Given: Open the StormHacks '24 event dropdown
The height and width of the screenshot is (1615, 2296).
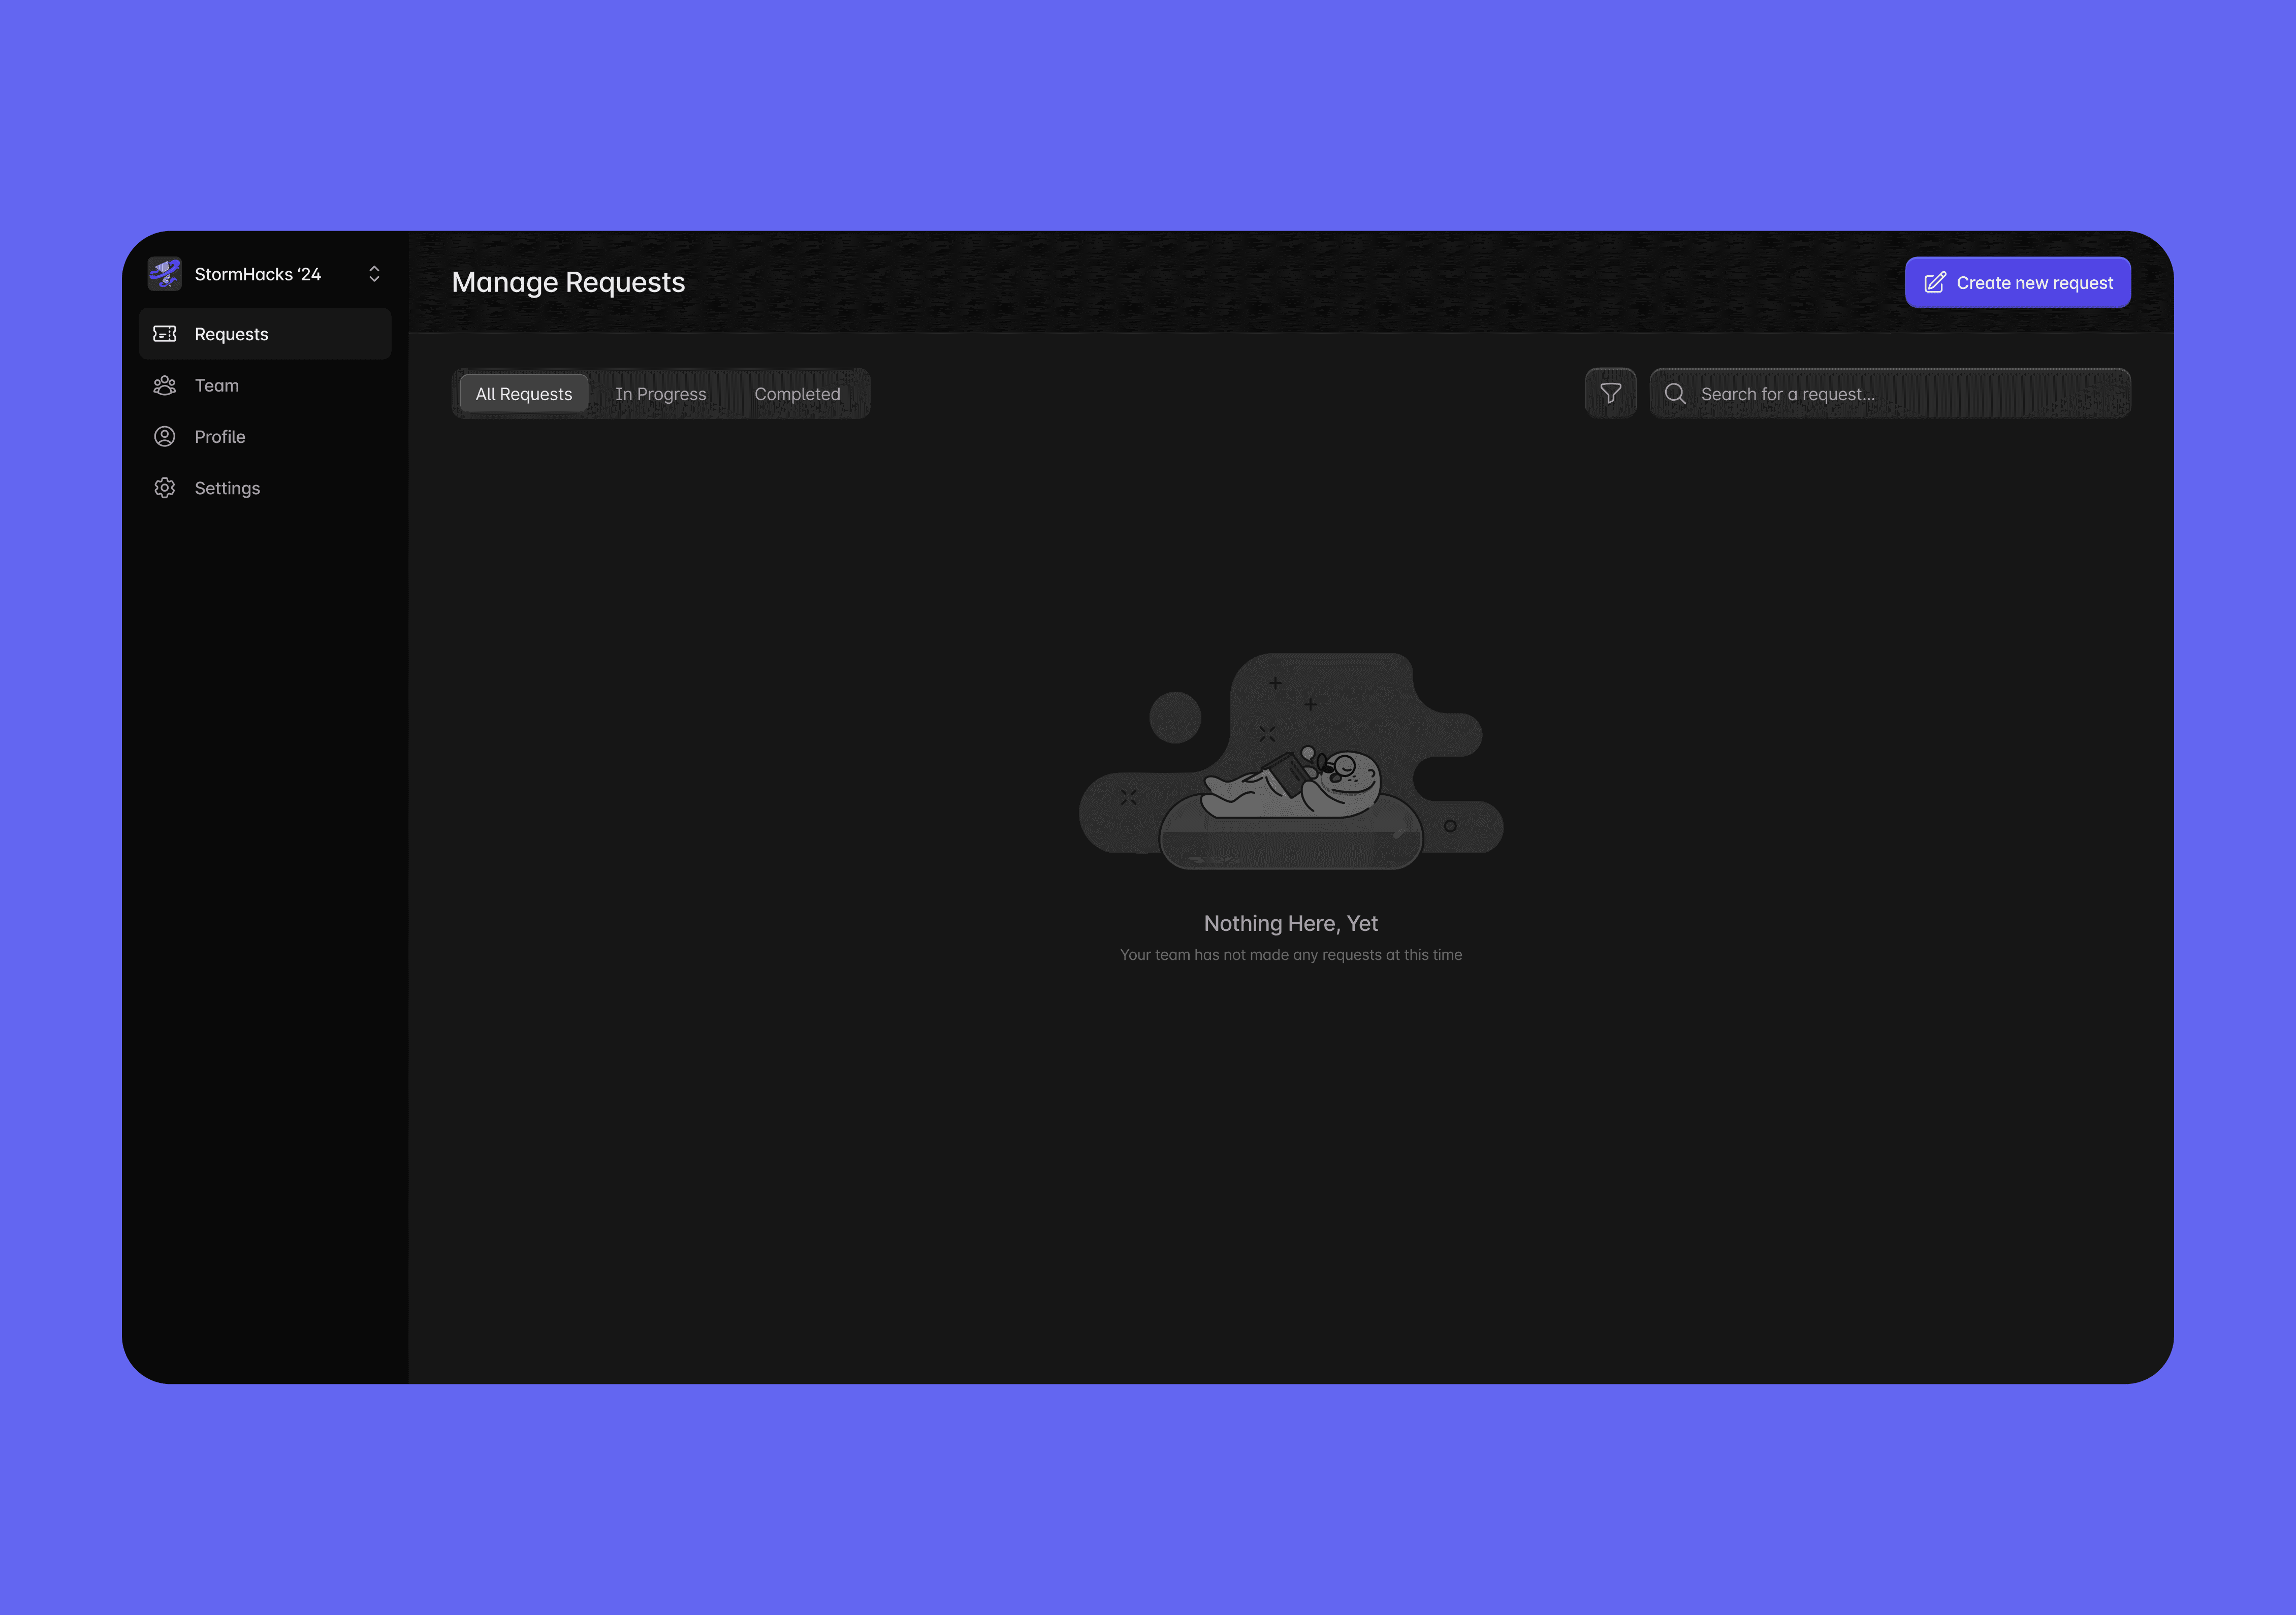Looking at the screenshot, I should coord(258,274).
